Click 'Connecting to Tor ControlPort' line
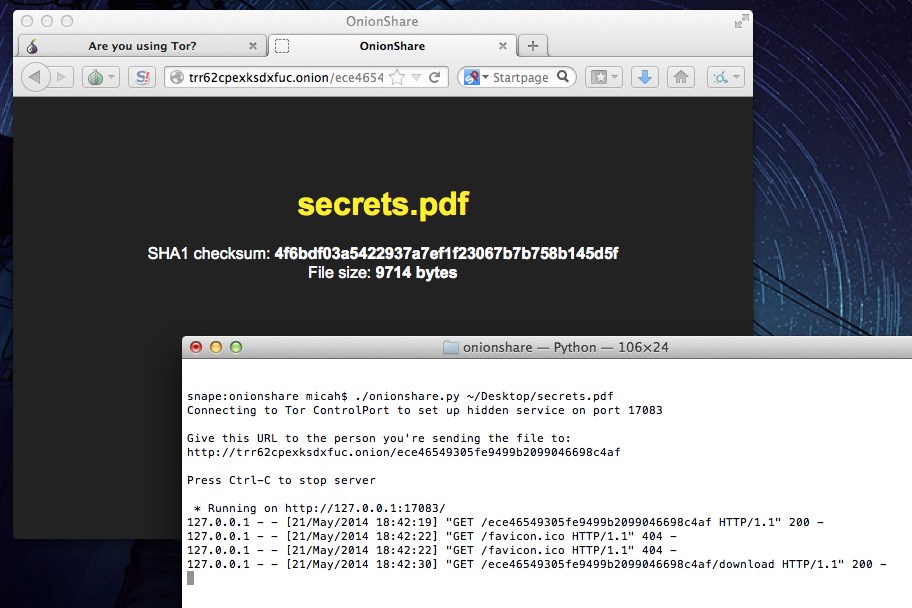This screenshot has width=912, height=608. click(425, 410)
